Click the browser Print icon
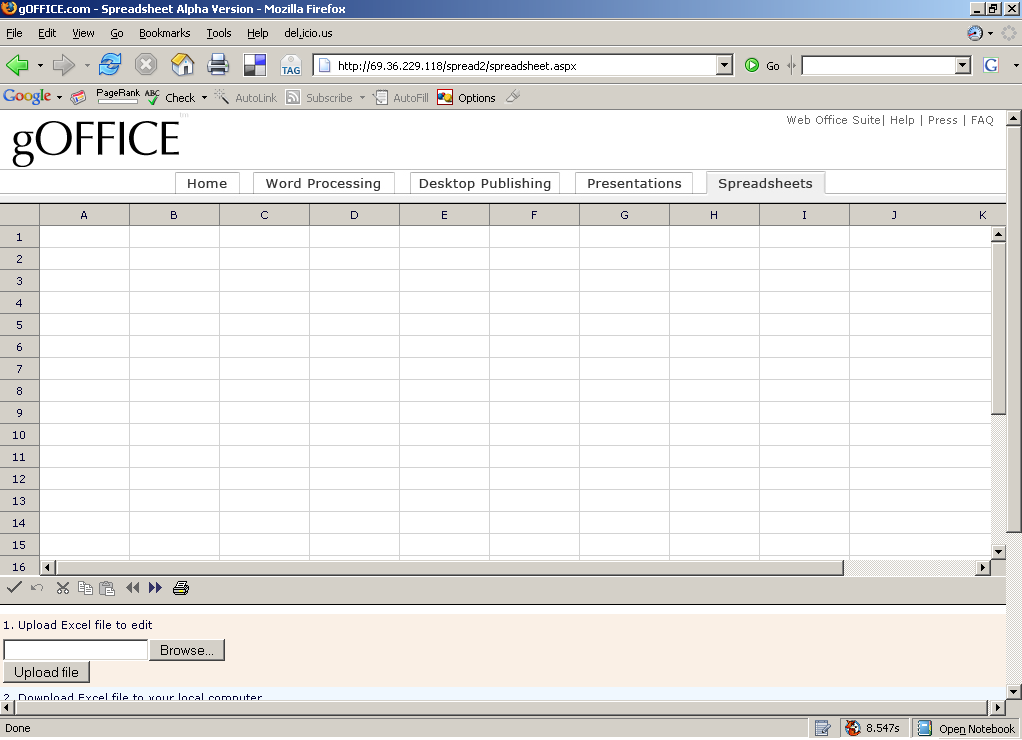Viewport: 1022px width, 740px height. [218, 65]
